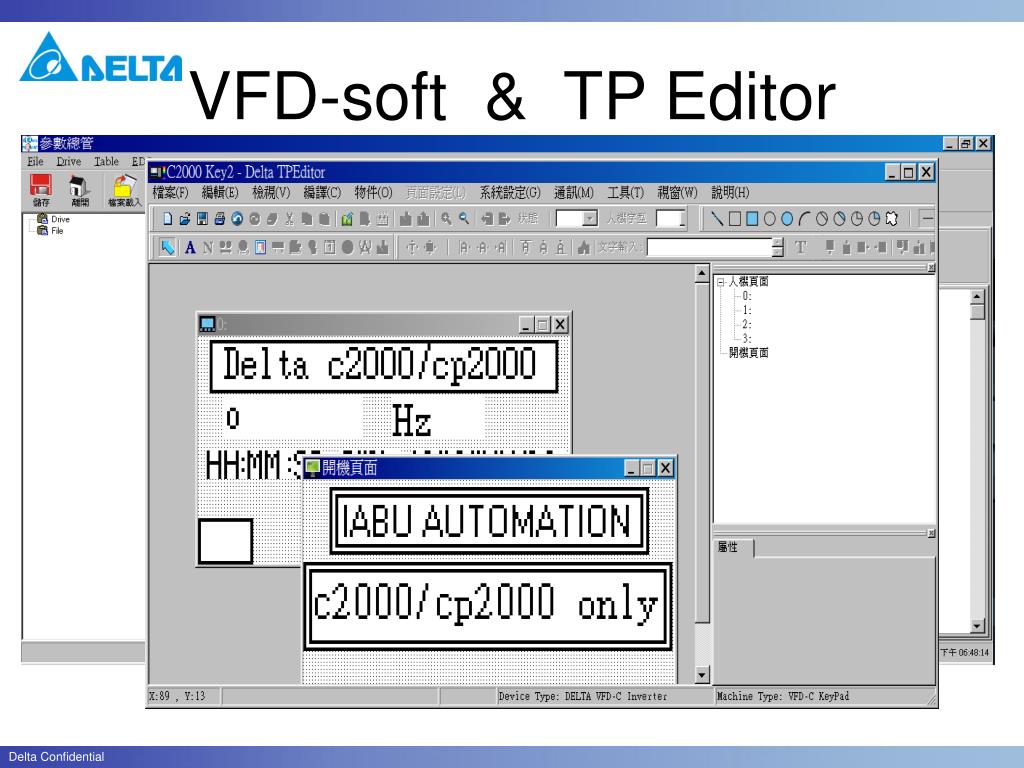The width and height of the screenshot is (1024, 768).
Task: Open the 說明(H) help menu
Action: coord(730,193)
